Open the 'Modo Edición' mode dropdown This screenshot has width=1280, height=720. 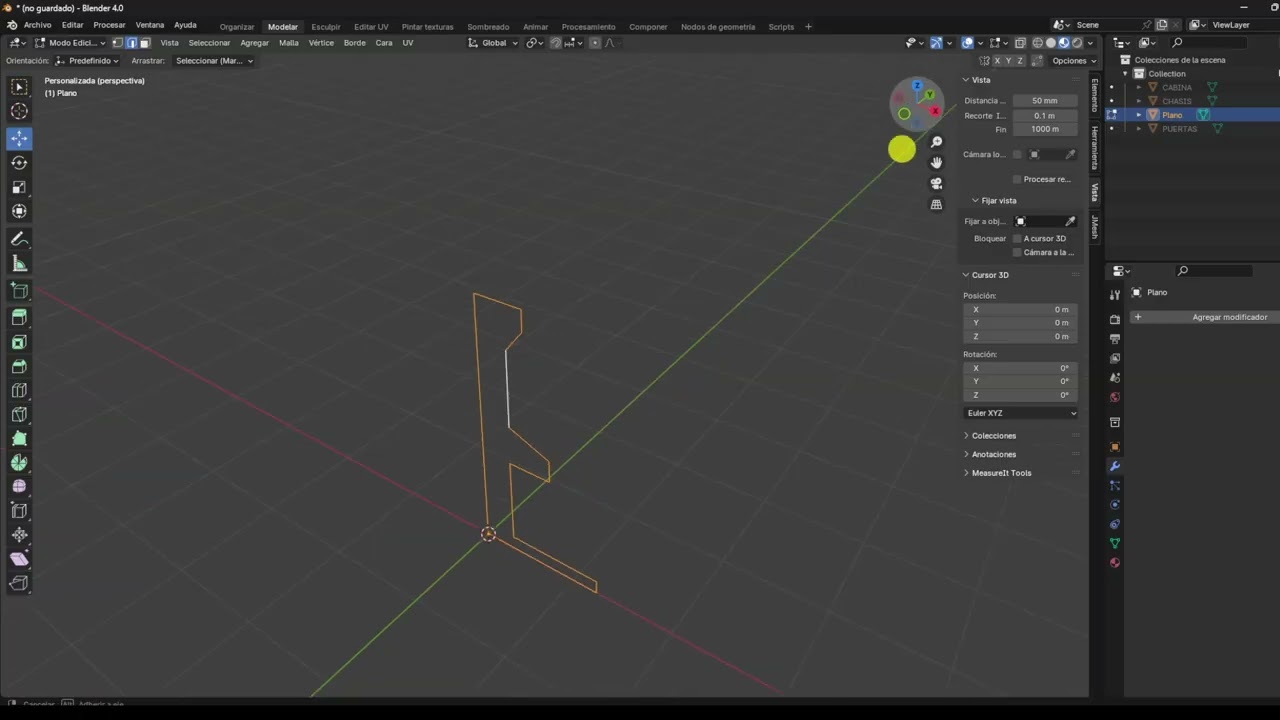(x=70, y=43)
